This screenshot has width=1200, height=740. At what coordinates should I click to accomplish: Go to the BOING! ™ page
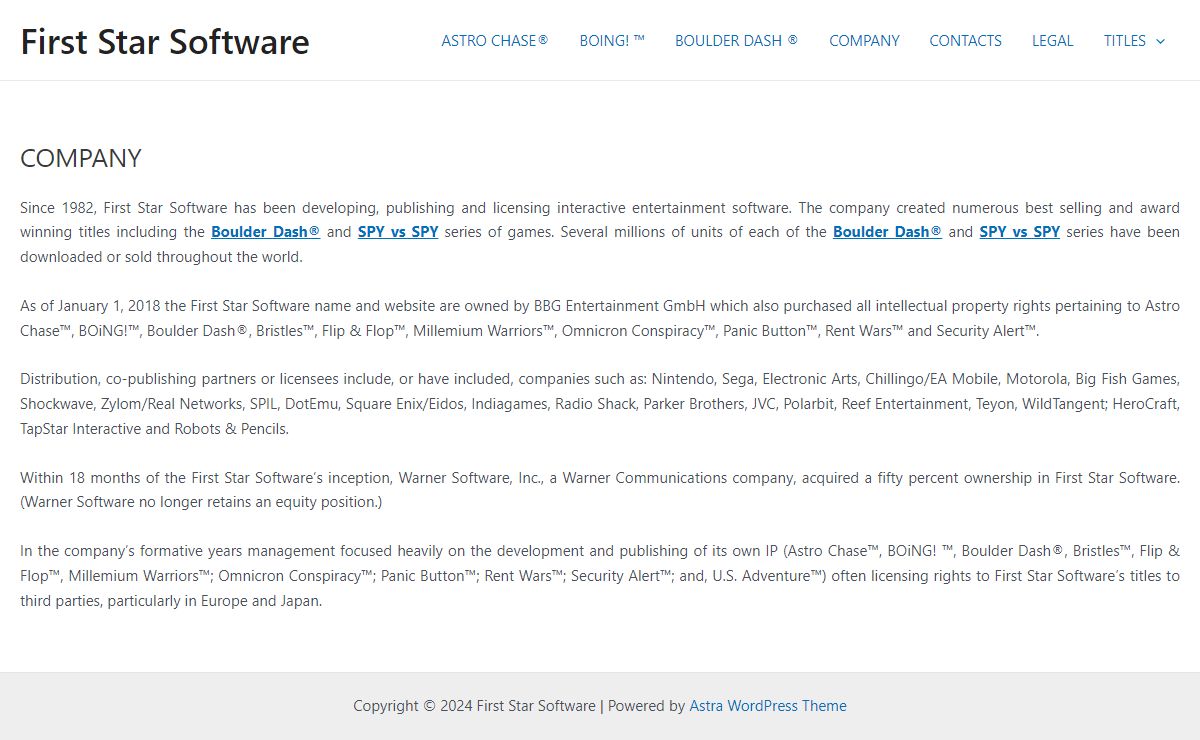612,41
